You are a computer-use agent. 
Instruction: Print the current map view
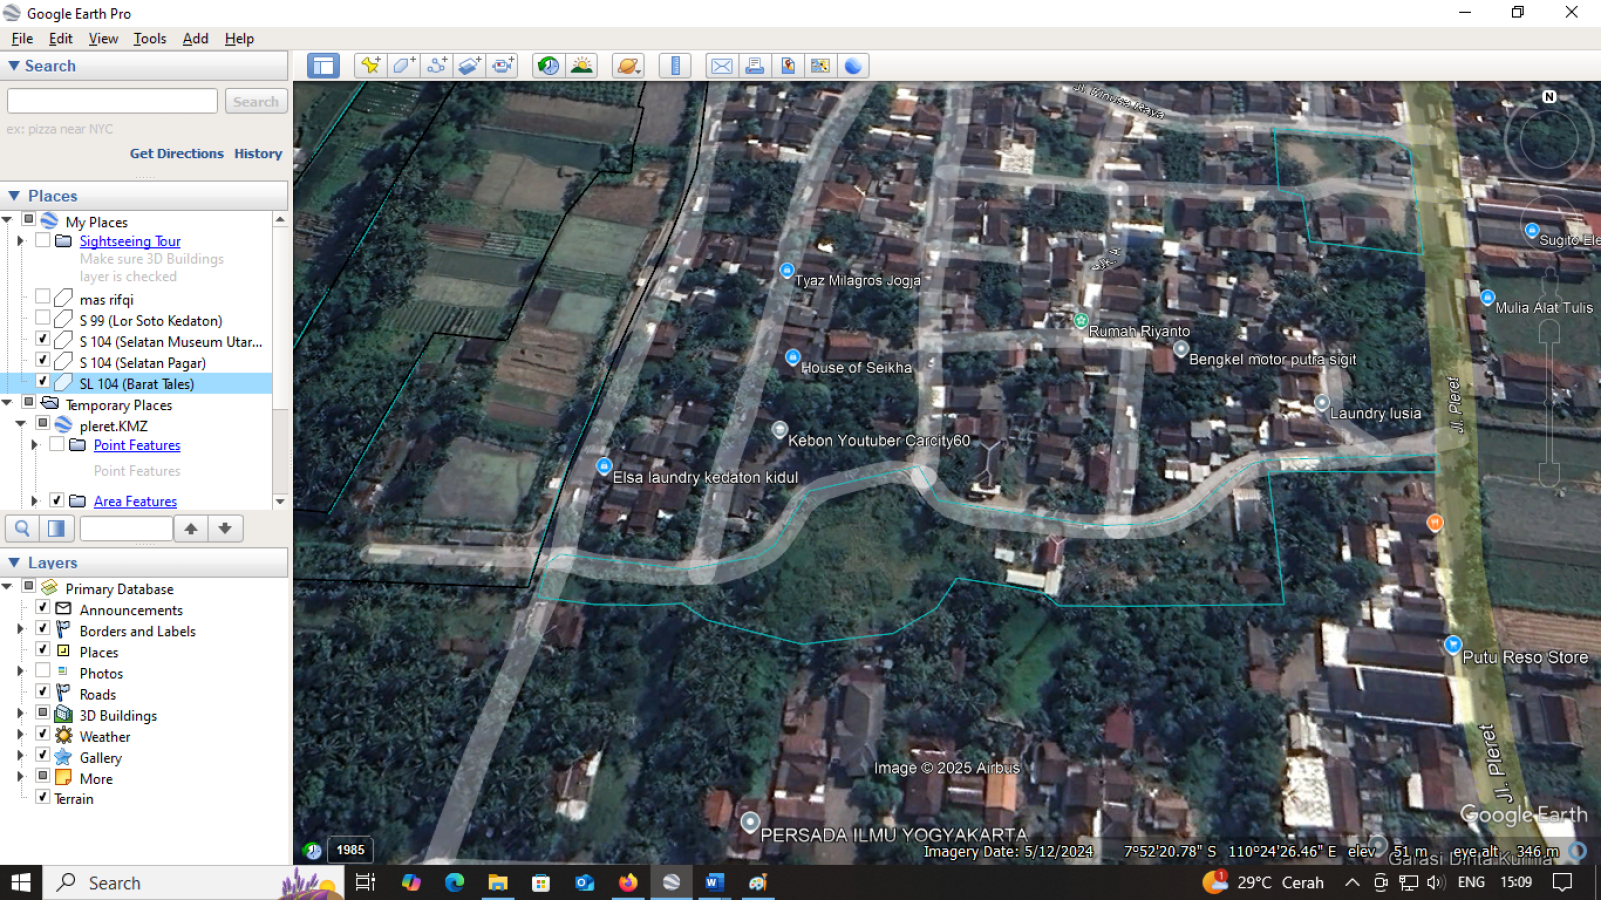coord(754,66)
